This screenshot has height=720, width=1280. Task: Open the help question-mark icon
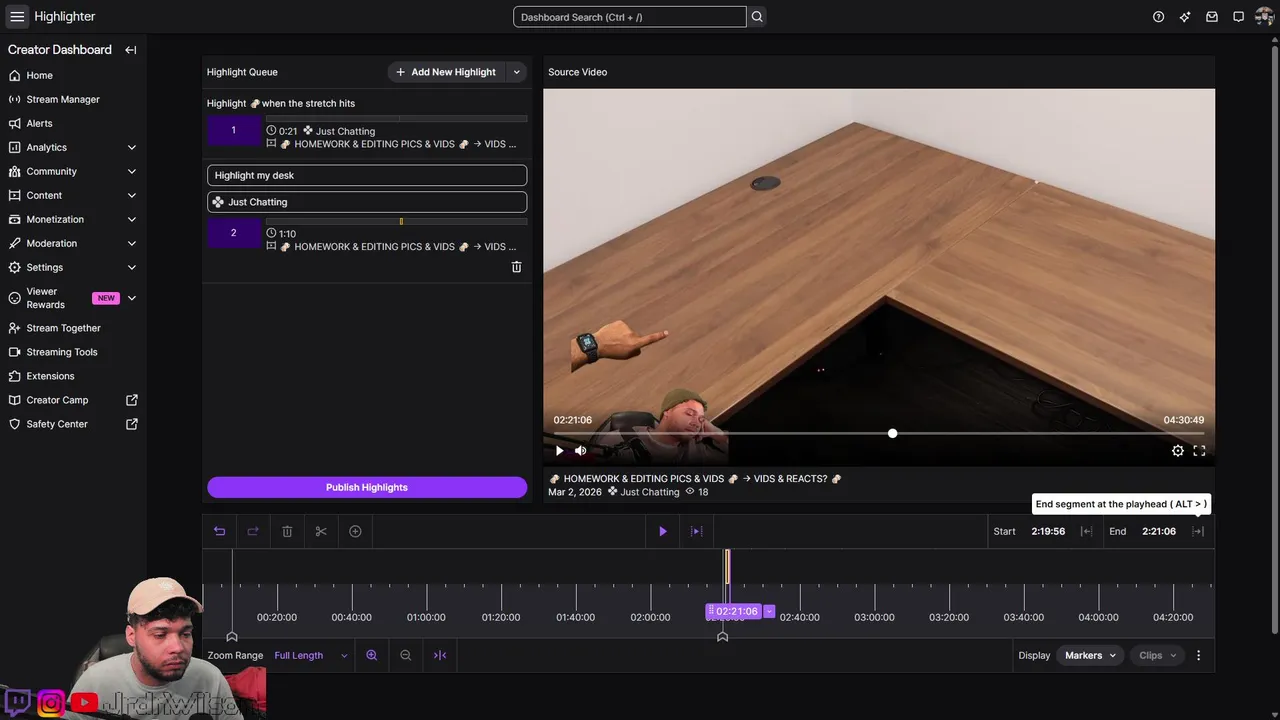click(x=1158, y=16)
